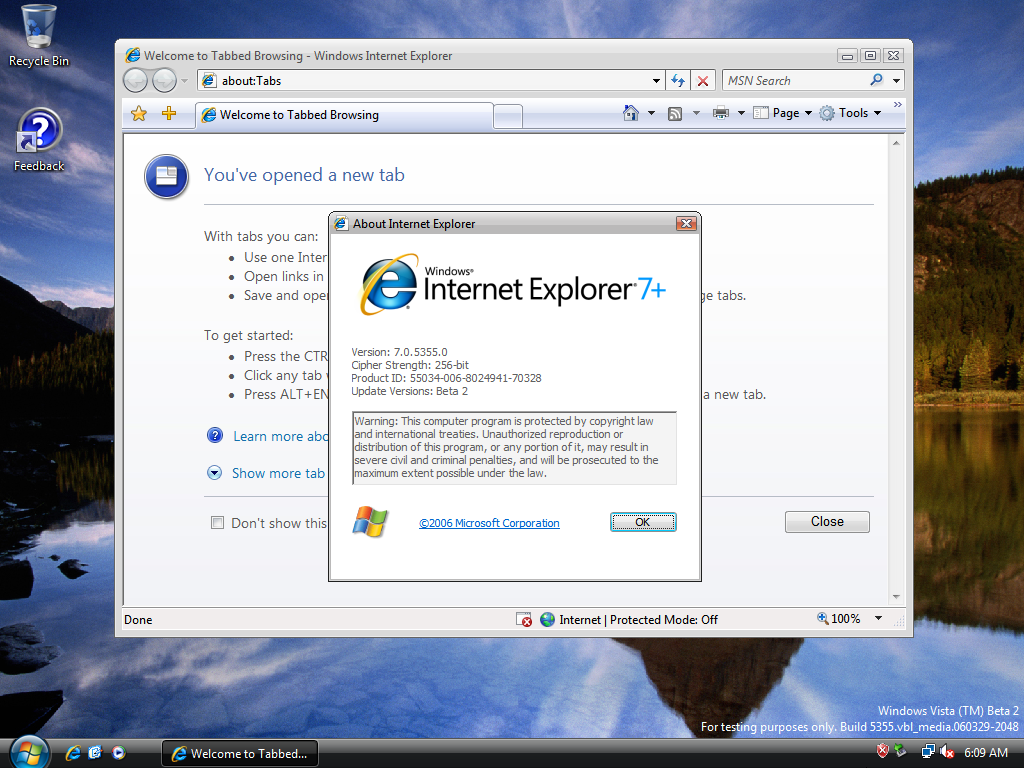This screenshot has height=768, width=1024.
Task: Close the About Internet Explorer dialog
Action: click(x=686, y=223)
